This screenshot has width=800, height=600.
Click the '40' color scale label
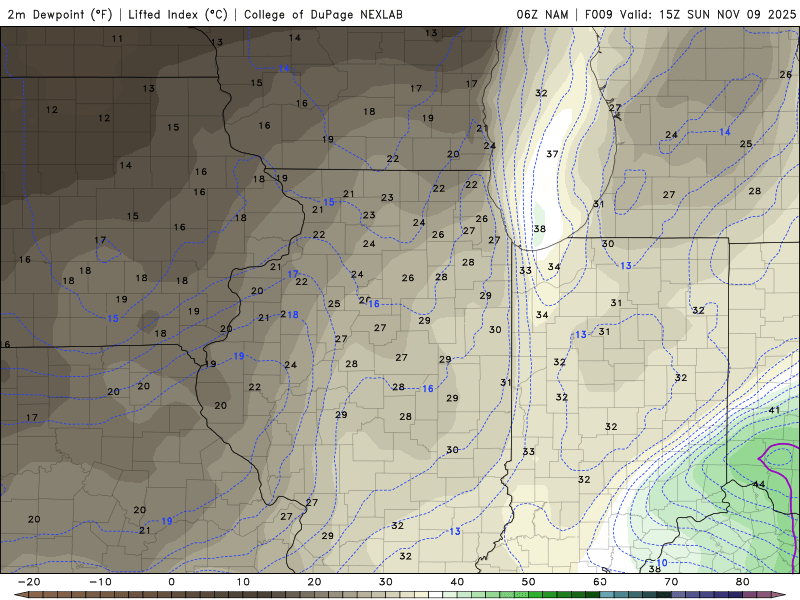point(457,582)
